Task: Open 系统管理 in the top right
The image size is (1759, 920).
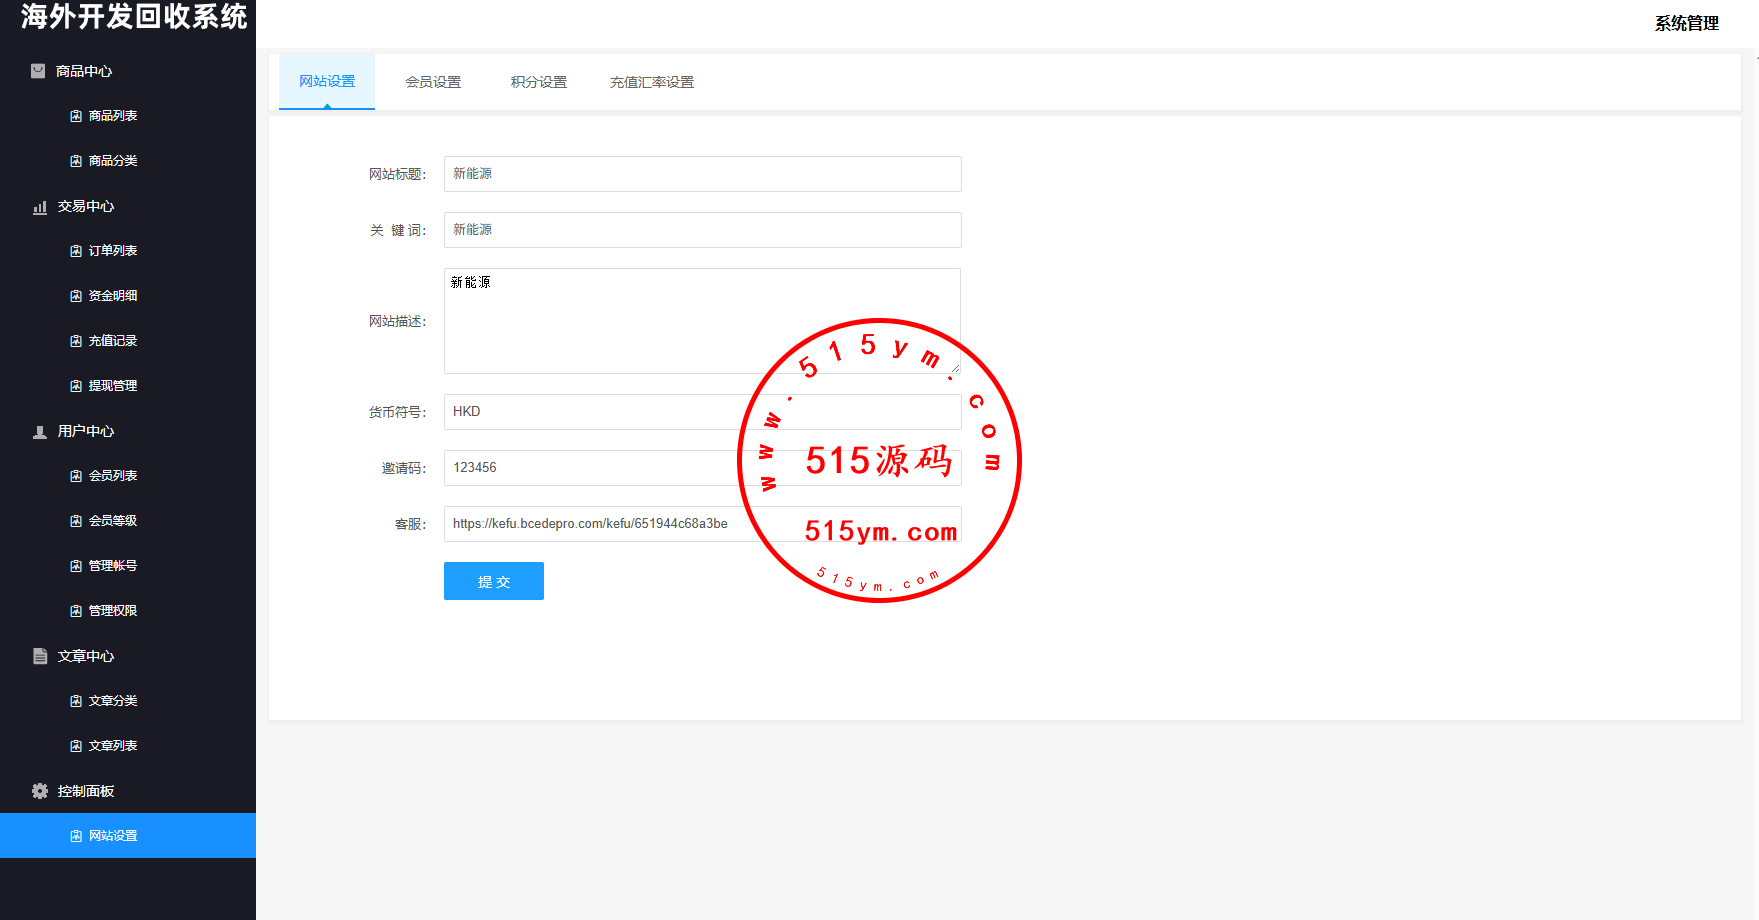Action: [x=1686, y=23]
